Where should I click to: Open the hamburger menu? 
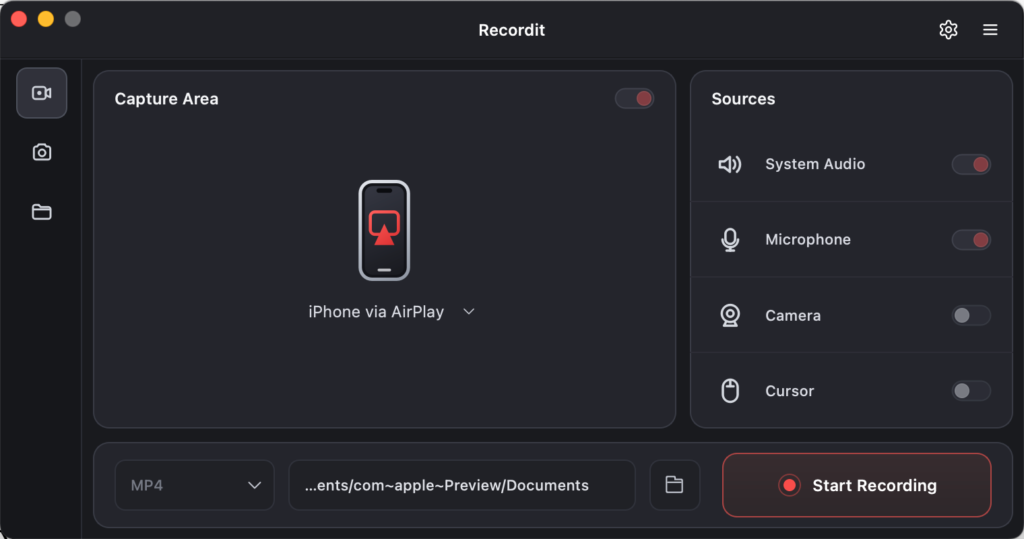click(x=990, y=29)
